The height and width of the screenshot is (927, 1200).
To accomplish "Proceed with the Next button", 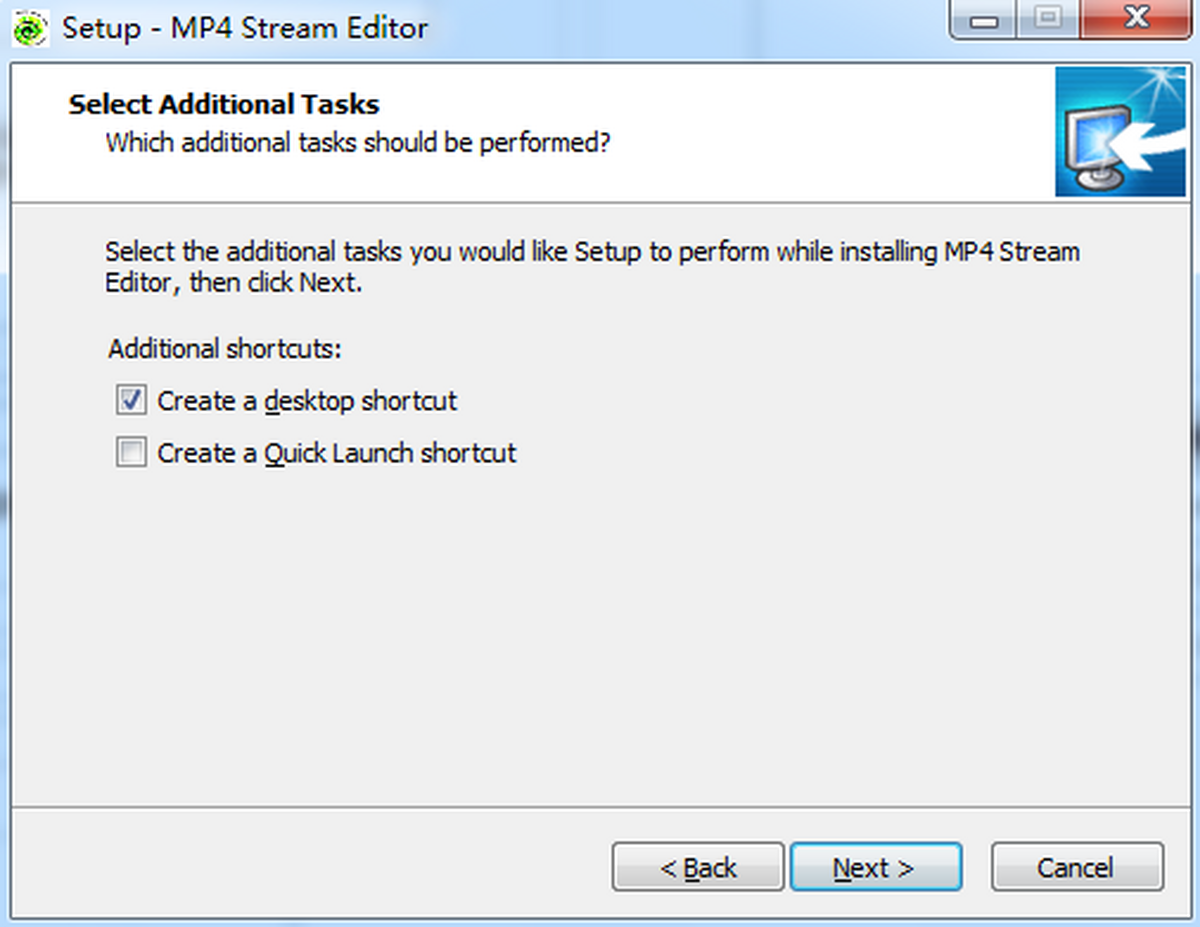I will (x=875, y=867).
